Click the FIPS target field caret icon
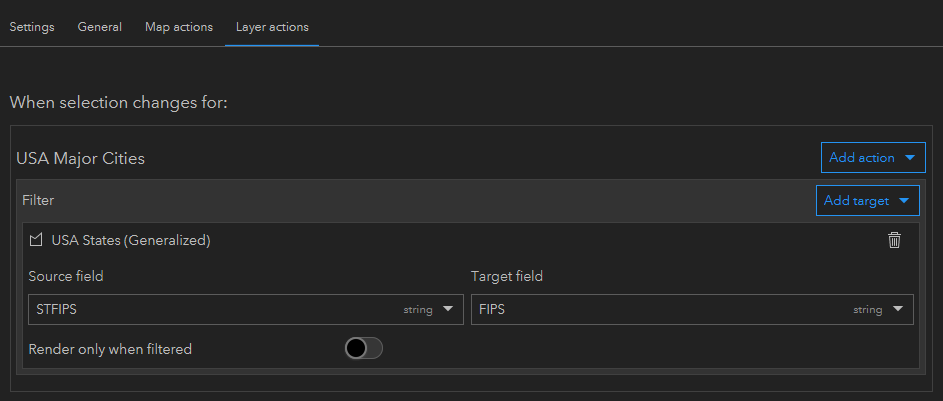Screen dimensions: 943x401 (x=897, y=310)
